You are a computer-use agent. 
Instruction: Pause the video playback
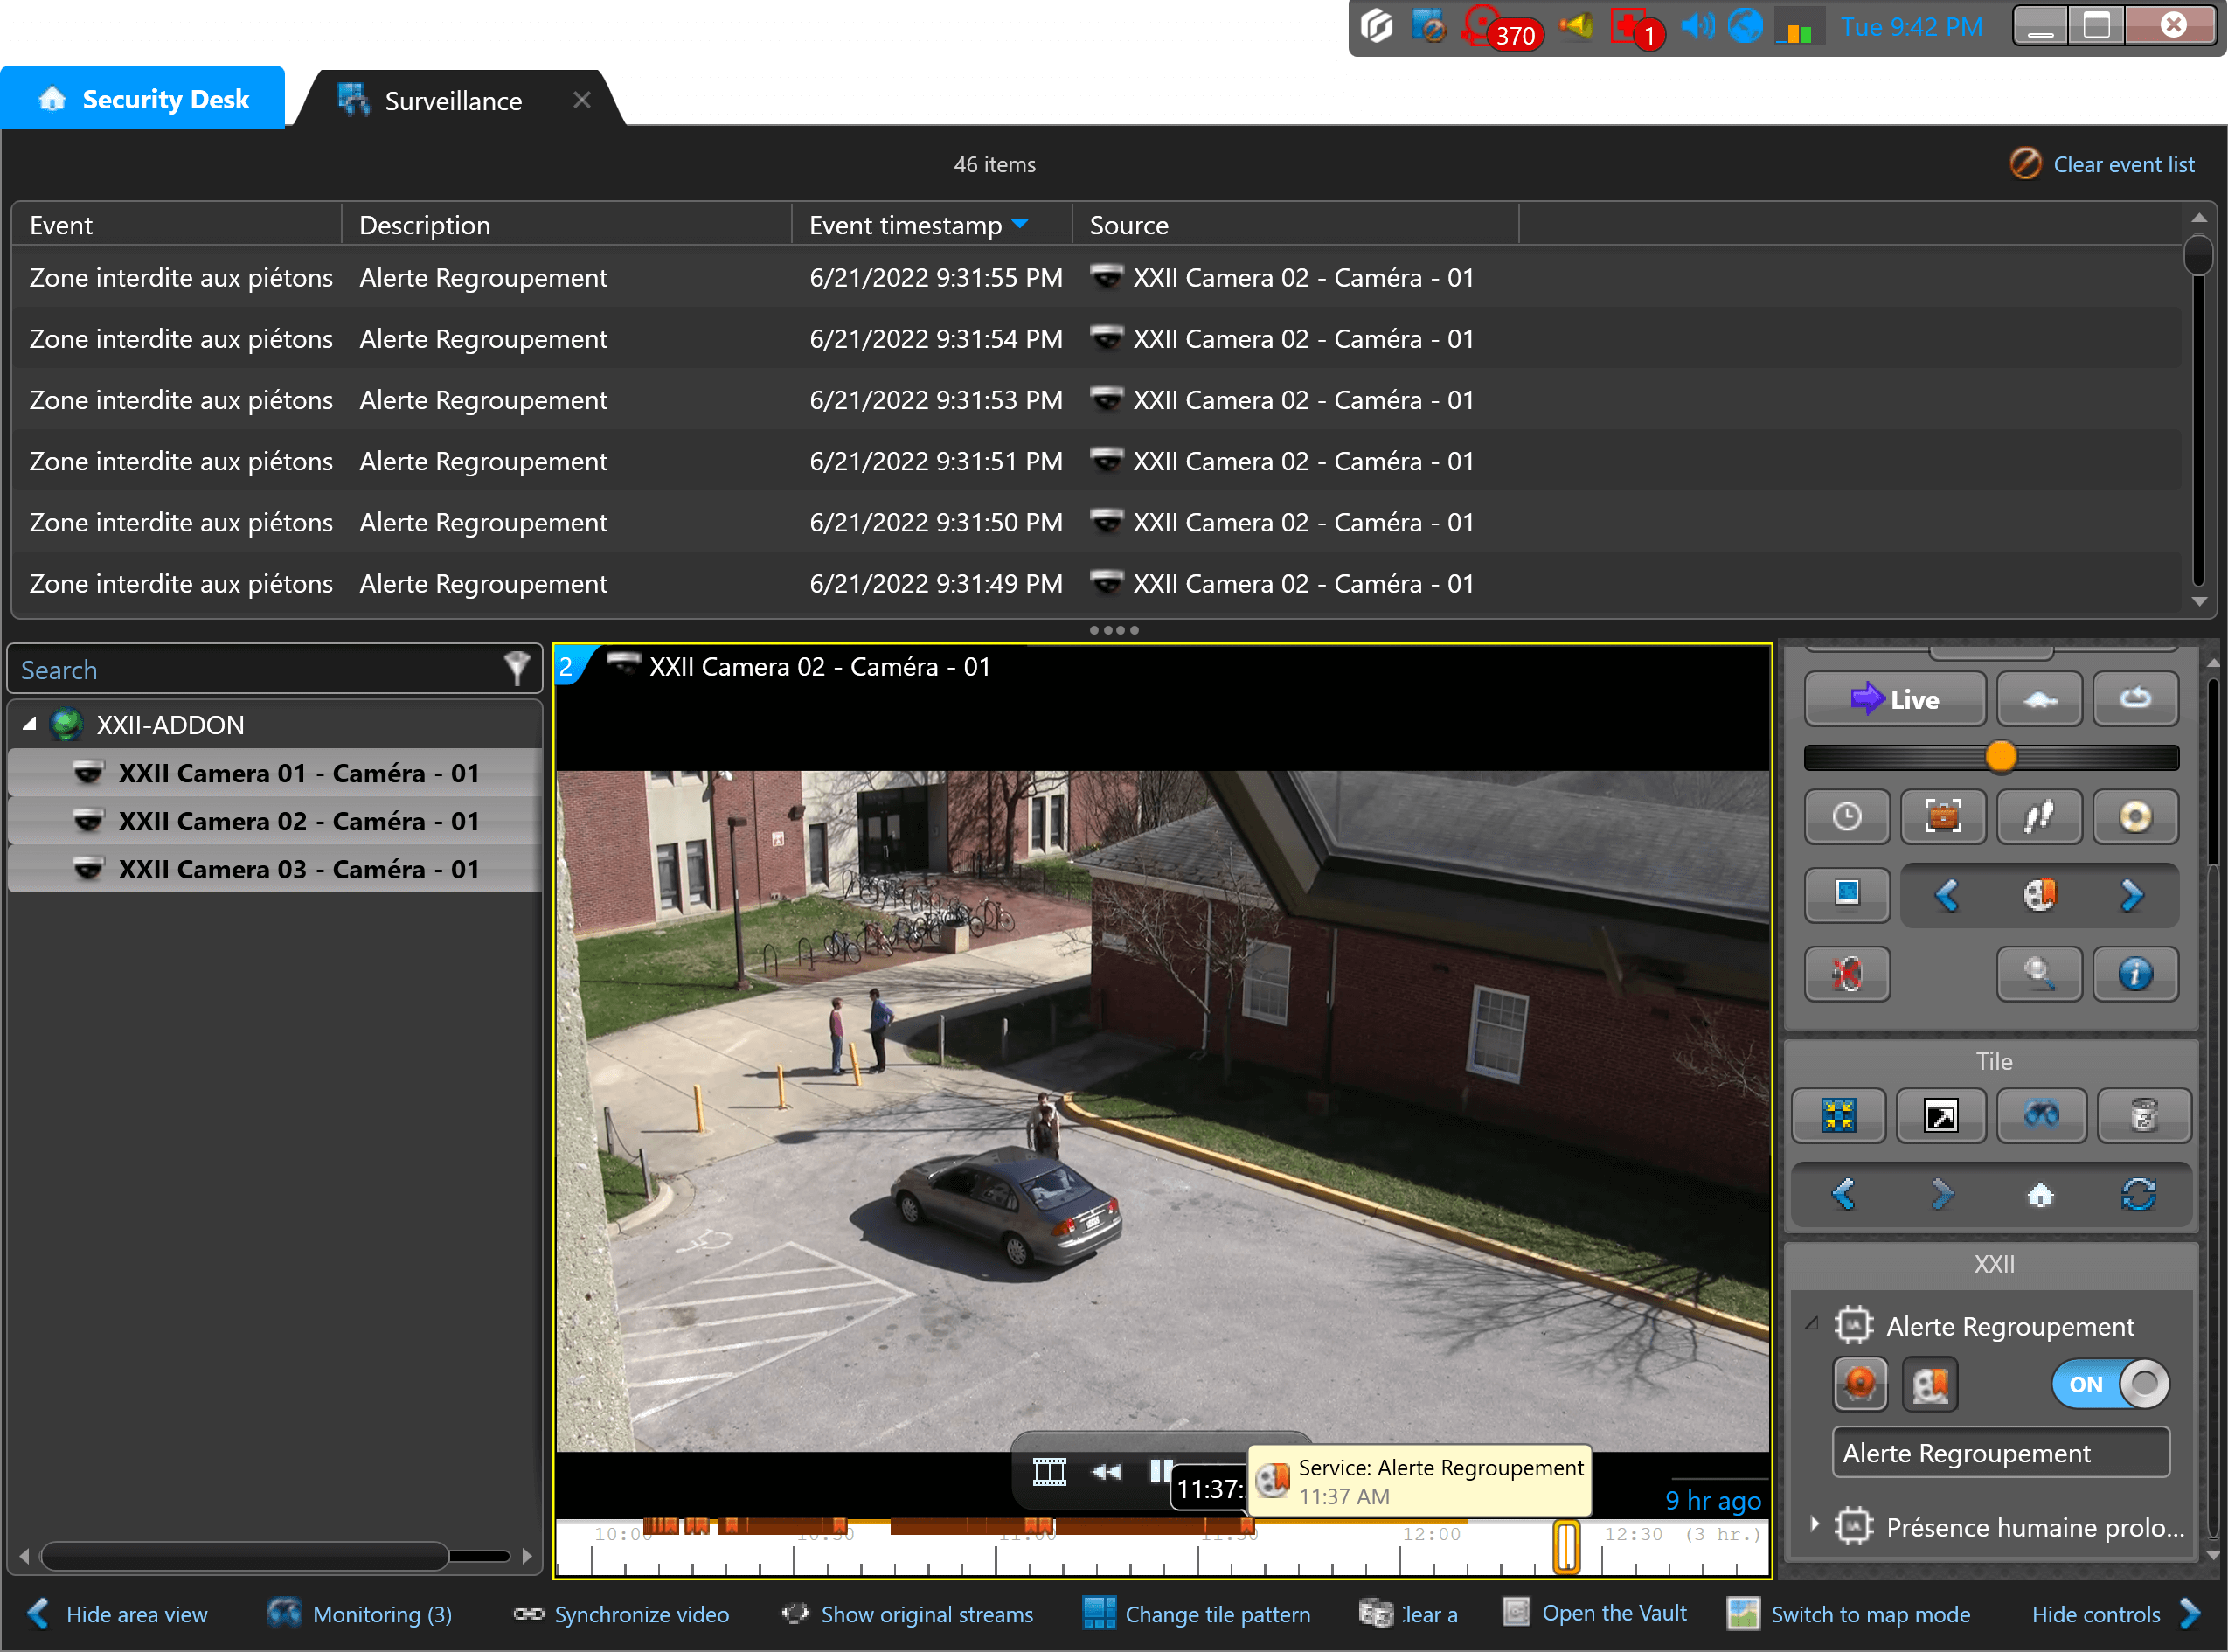coord(1160,1471)
